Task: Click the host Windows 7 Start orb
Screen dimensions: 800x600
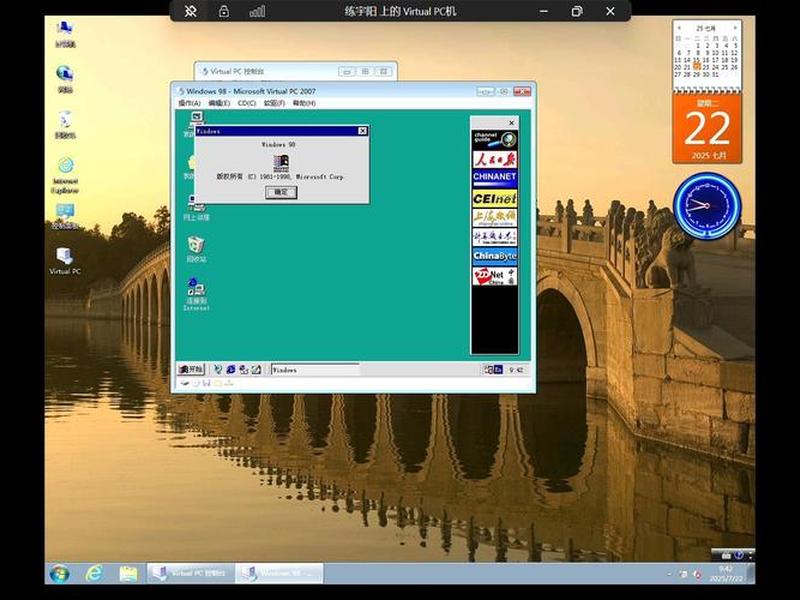Action: (60, 573)
